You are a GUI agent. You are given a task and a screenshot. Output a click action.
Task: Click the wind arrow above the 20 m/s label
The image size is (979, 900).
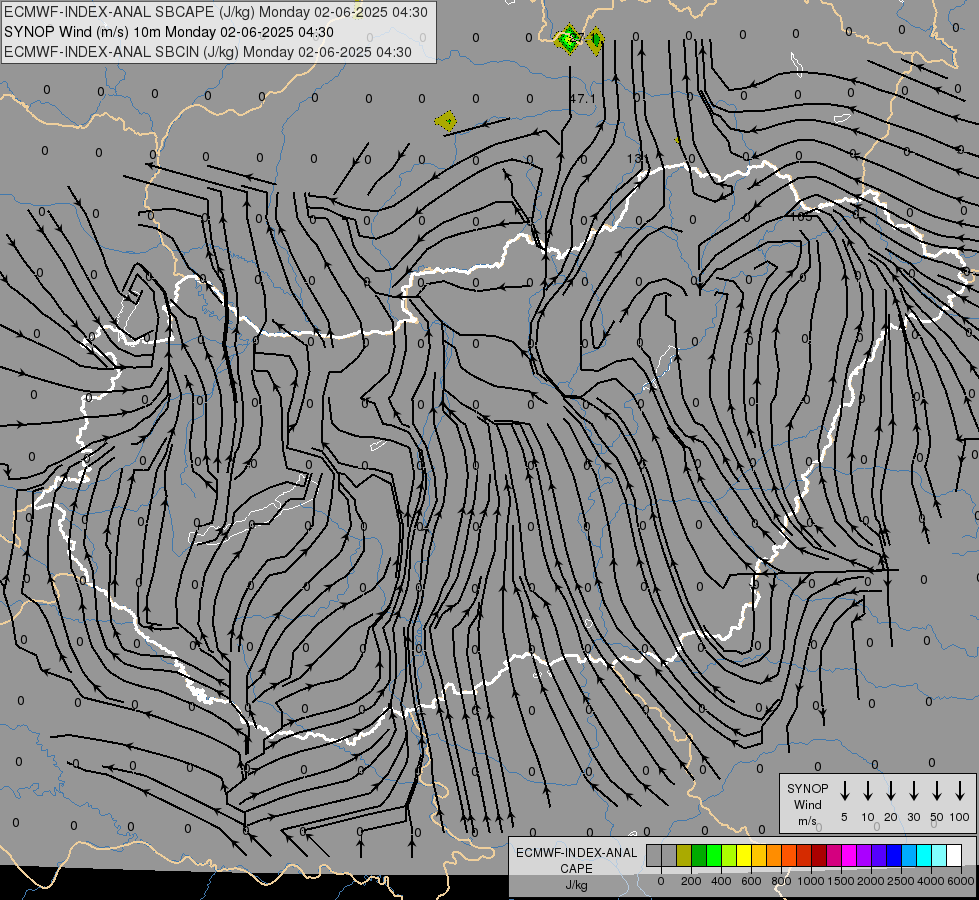click(x=891, y=791)
